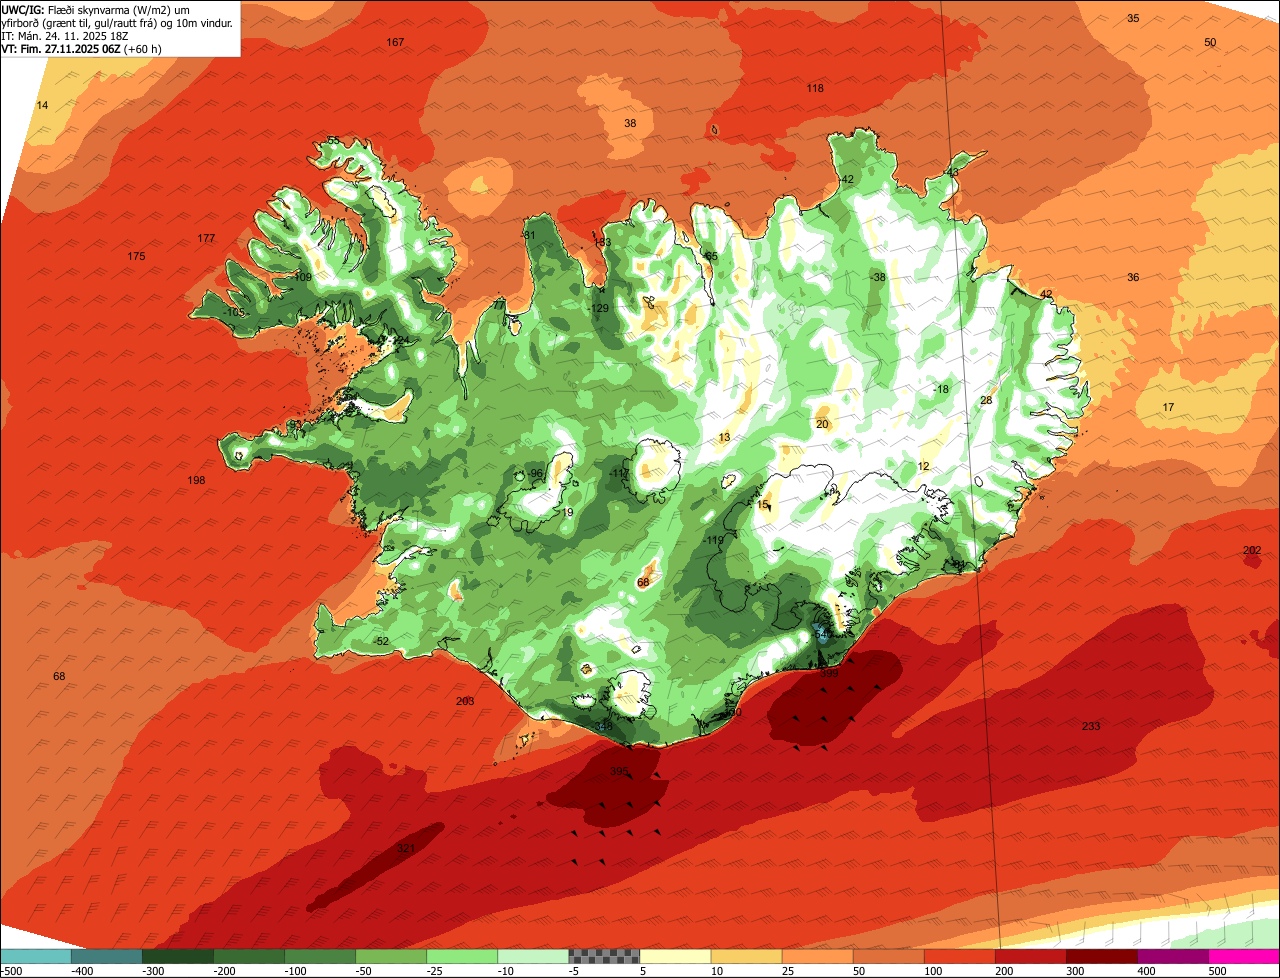1280x978 pixels.
Task: Click the 233 value southeast of Iceland
Action: [1091, 726]
